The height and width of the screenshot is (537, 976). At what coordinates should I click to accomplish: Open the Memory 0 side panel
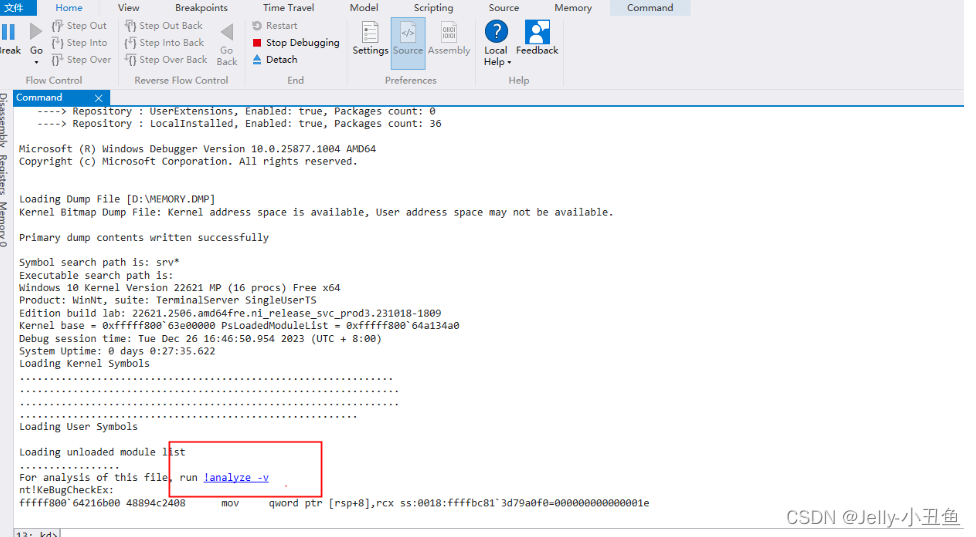pos(4,224)
